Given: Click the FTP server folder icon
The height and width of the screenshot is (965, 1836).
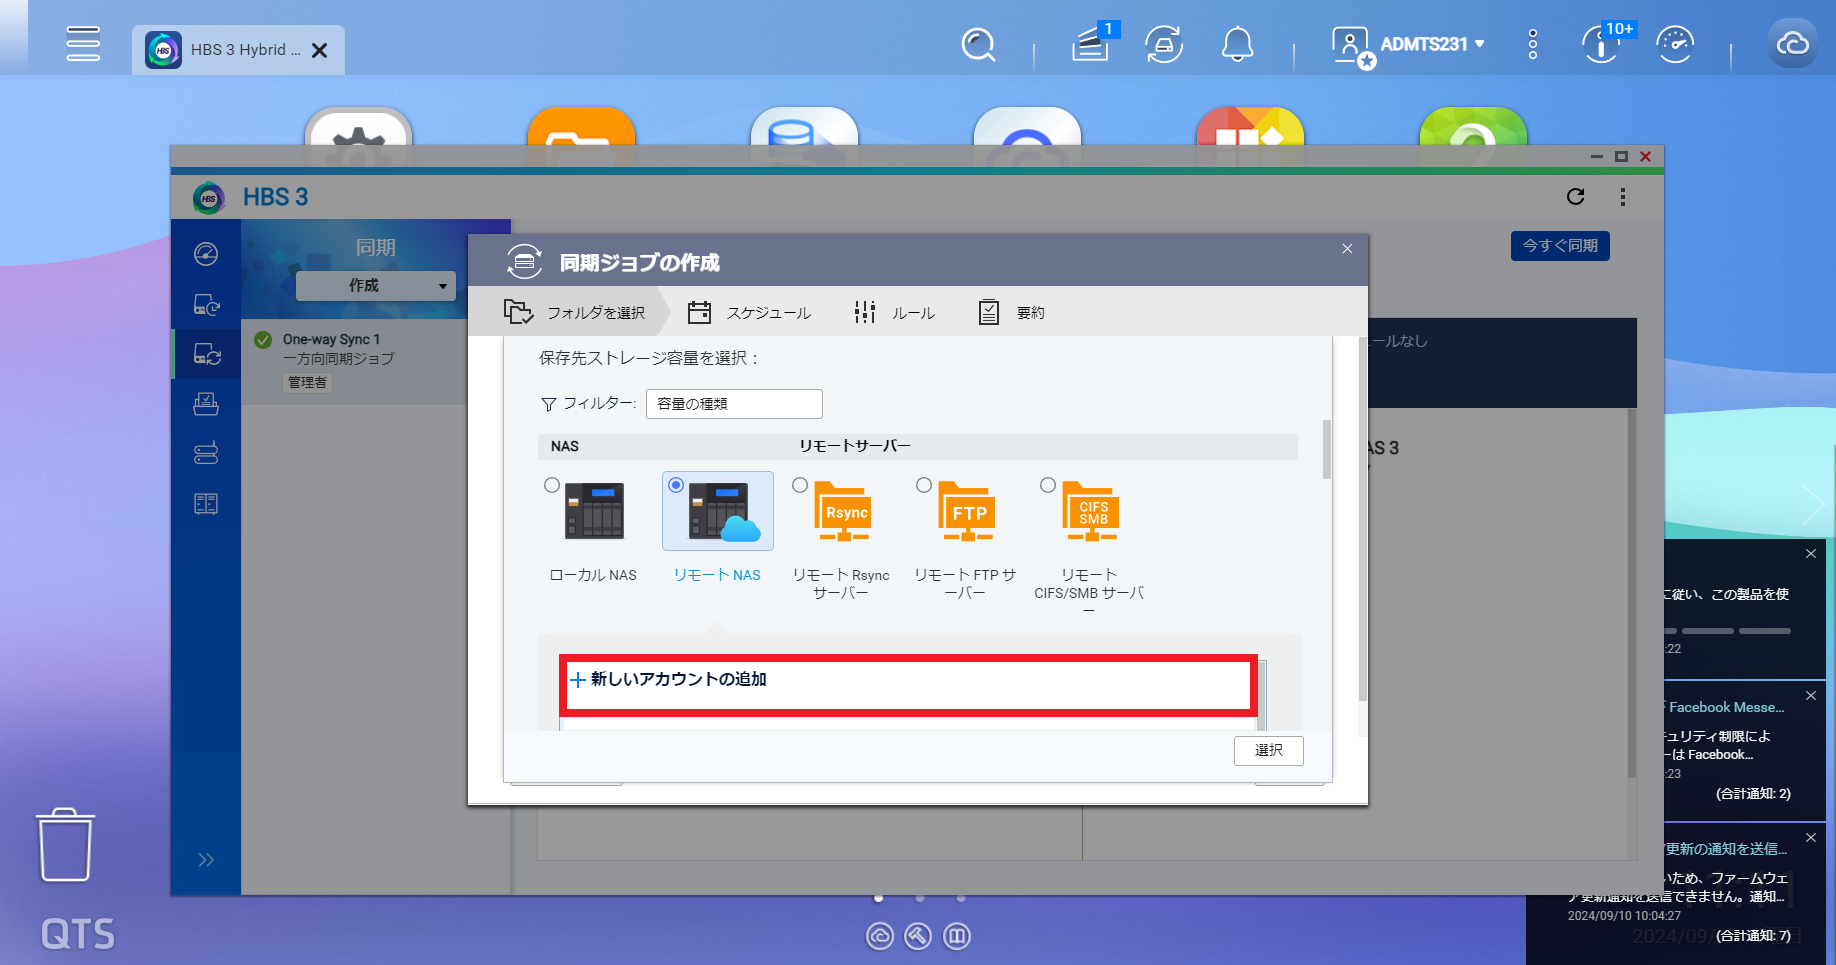Looking at the screenshot, I should 967,511.
